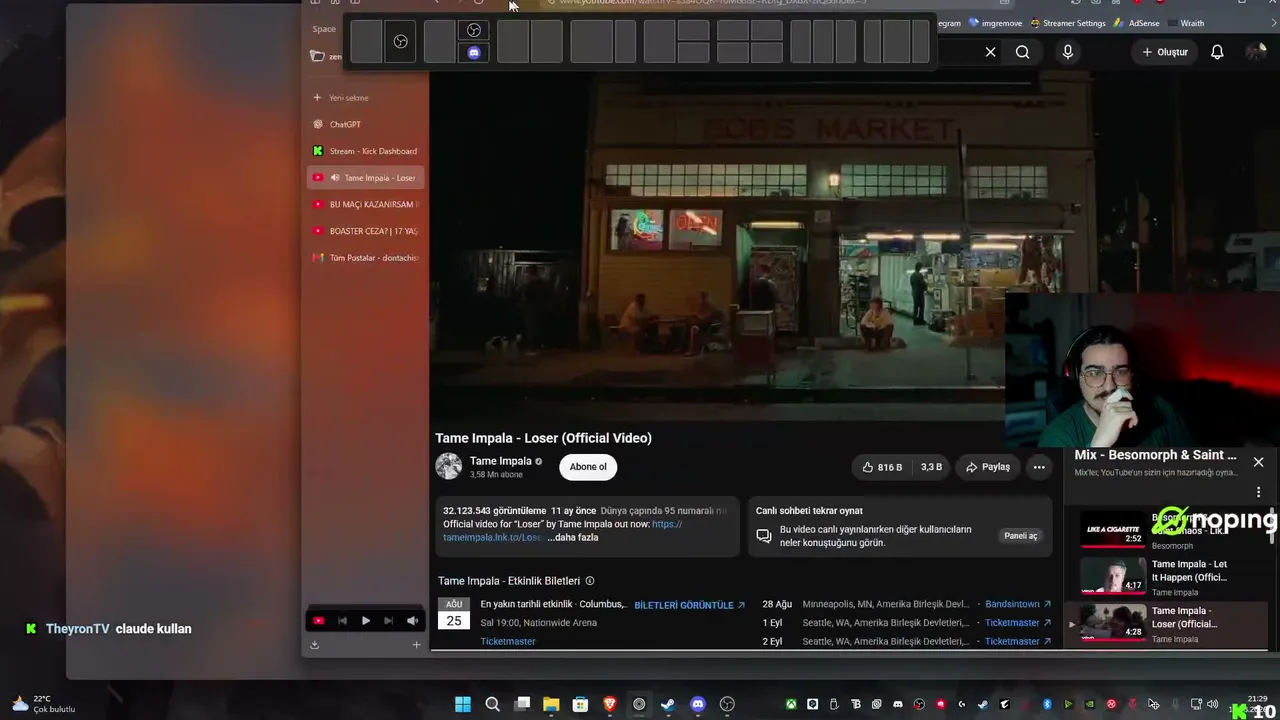
Task: Click the Xbox icon in system tray
Action: click(791, 704)
